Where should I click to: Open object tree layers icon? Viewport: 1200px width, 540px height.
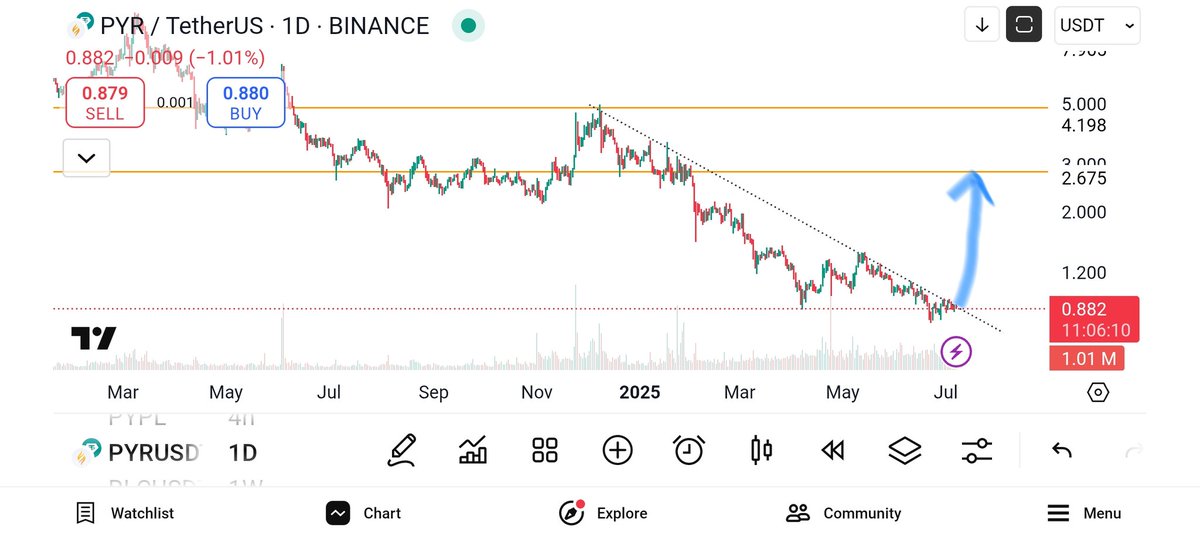(905, 451)
